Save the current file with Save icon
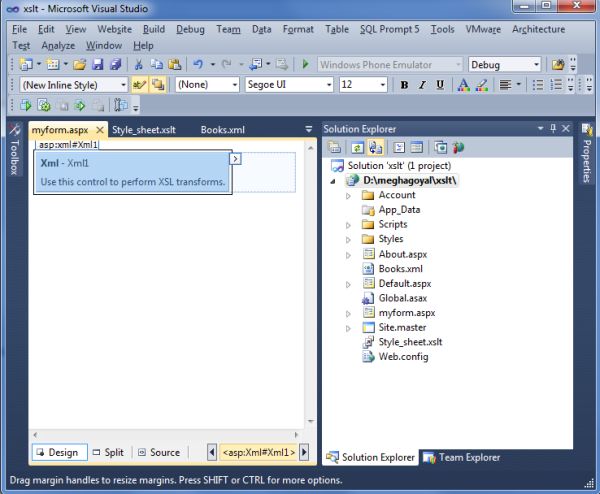 [98, 64]
